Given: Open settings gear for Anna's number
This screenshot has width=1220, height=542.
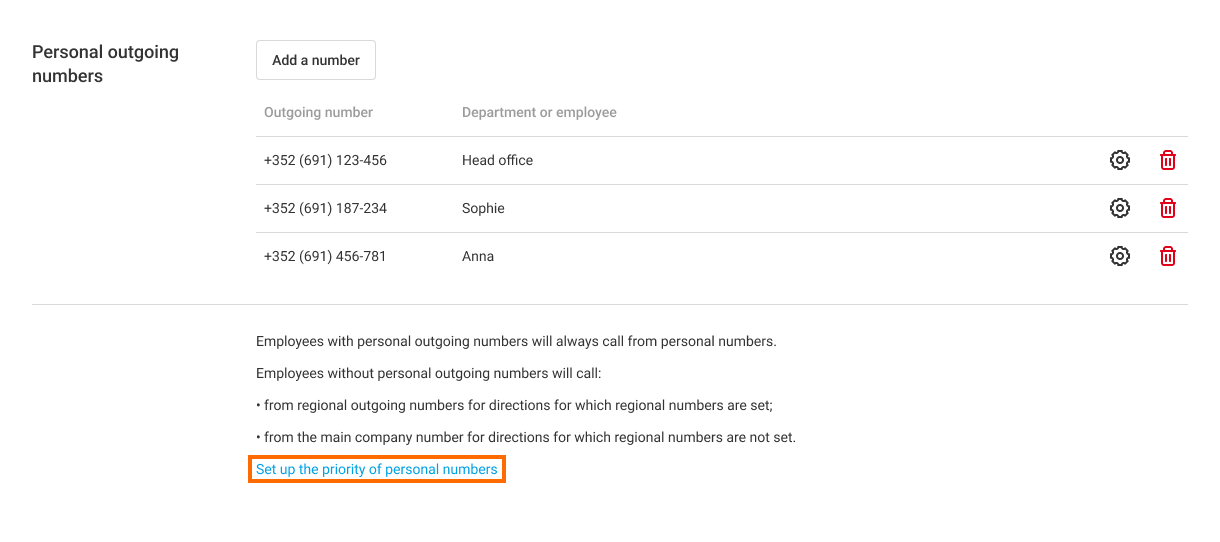Looking at the screenshot, I should (1120, 256).
